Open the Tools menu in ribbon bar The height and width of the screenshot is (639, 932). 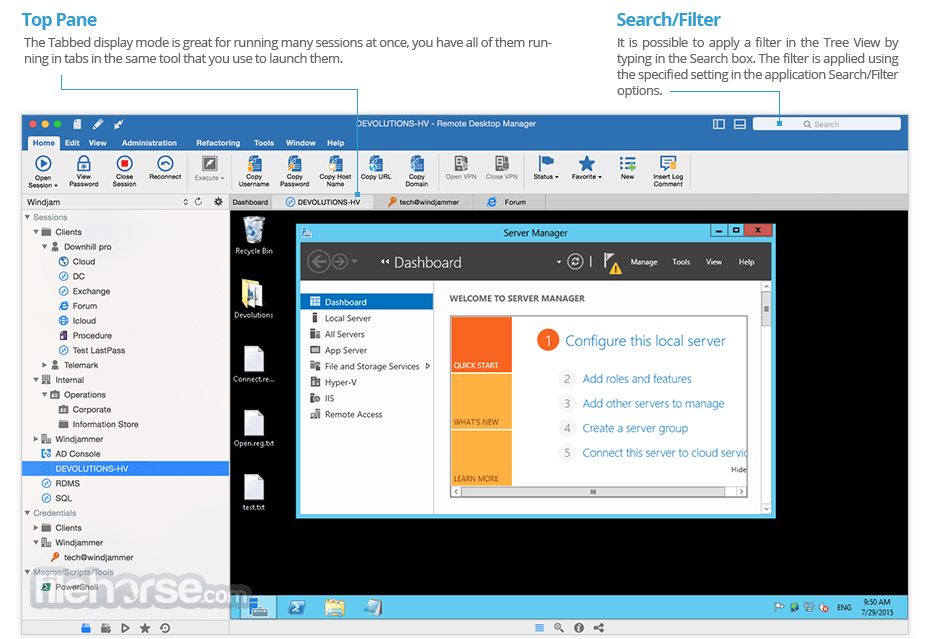(264, 143)
